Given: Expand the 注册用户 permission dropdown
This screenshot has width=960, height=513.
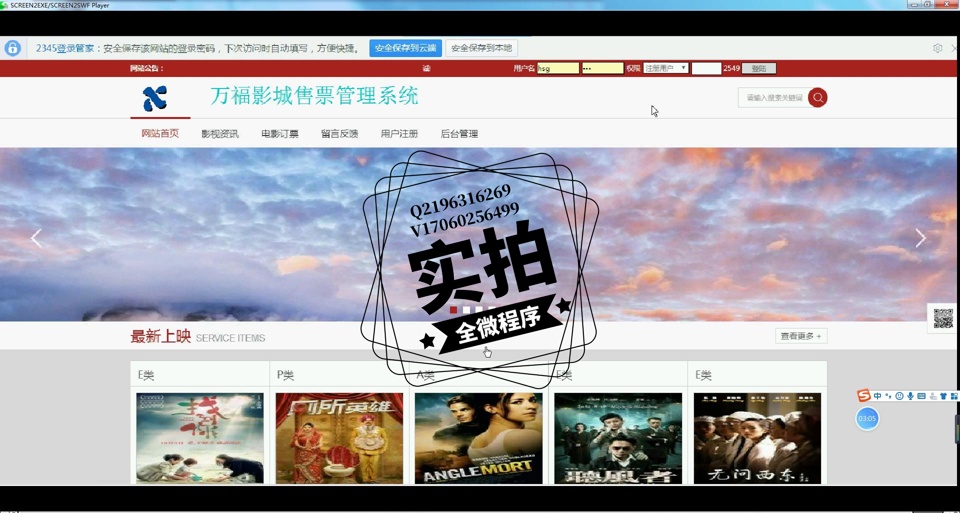Looking at the screenshot, I should pyautogui.click(x=665, y=68).
